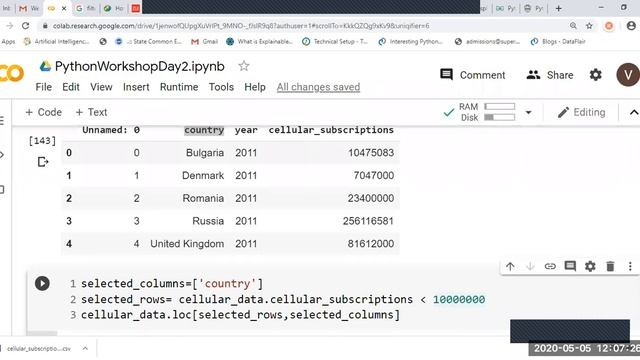Open the State Common bookmark
Screen dimensions: 640x360
[149, 42]
